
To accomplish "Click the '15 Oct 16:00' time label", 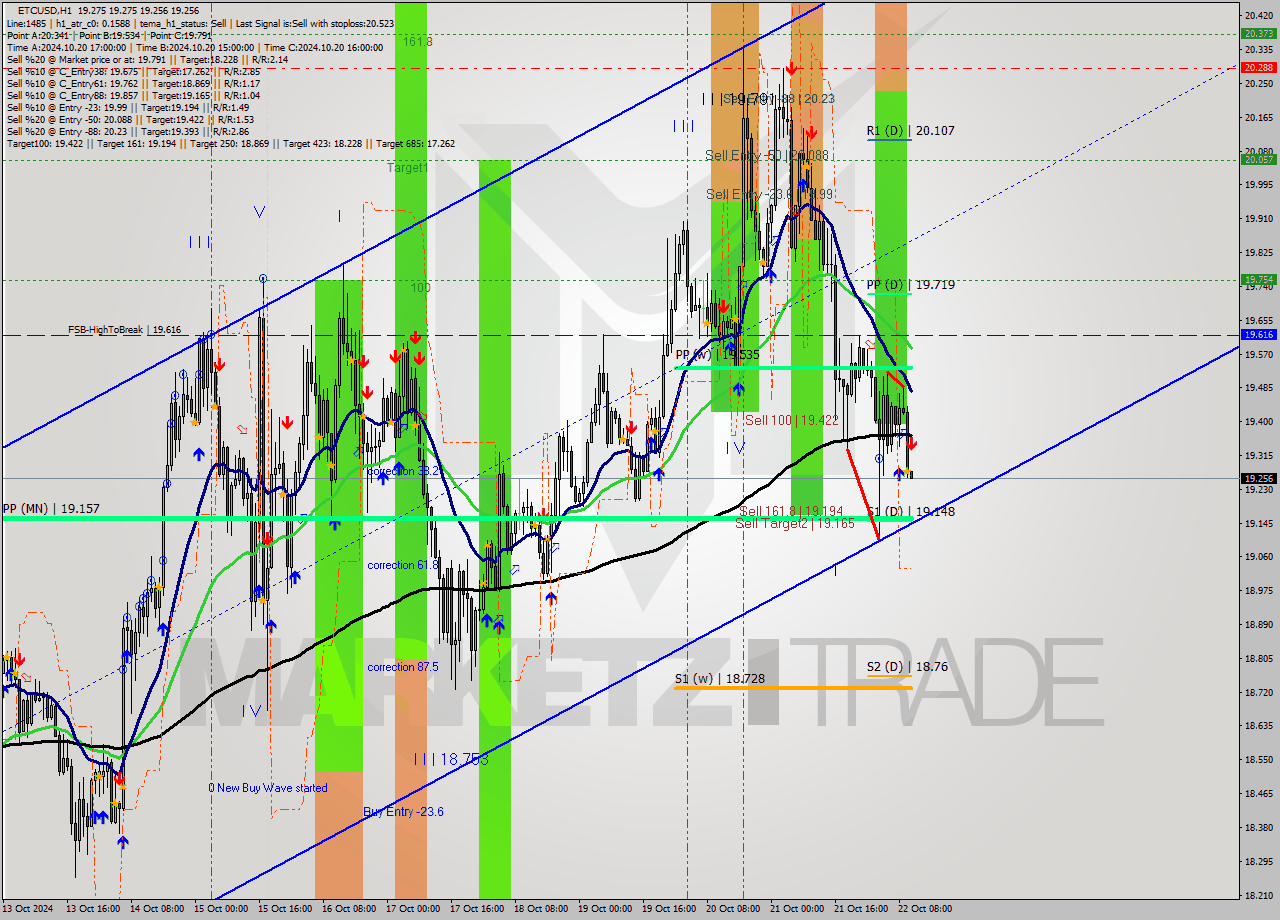I will pos(286,909).
